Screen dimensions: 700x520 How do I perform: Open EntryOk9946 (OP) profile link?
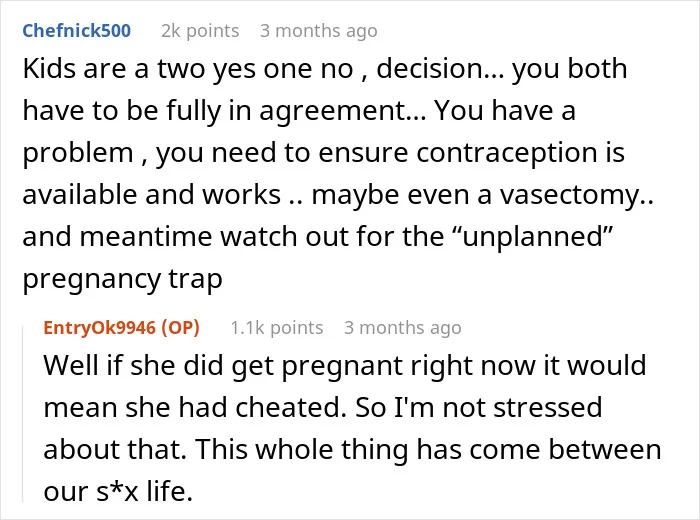coord(121,328)
